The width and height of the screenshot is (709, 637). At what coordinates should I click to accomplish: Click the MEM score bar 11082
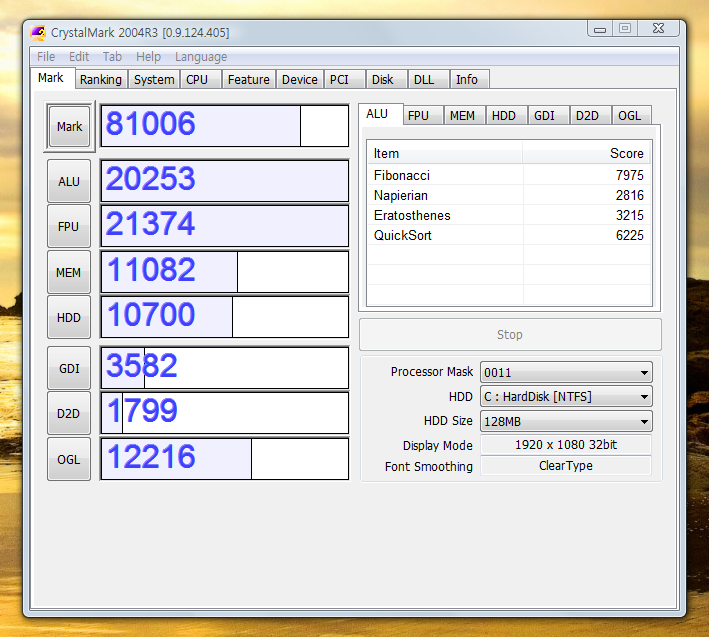tap(225, 272)
